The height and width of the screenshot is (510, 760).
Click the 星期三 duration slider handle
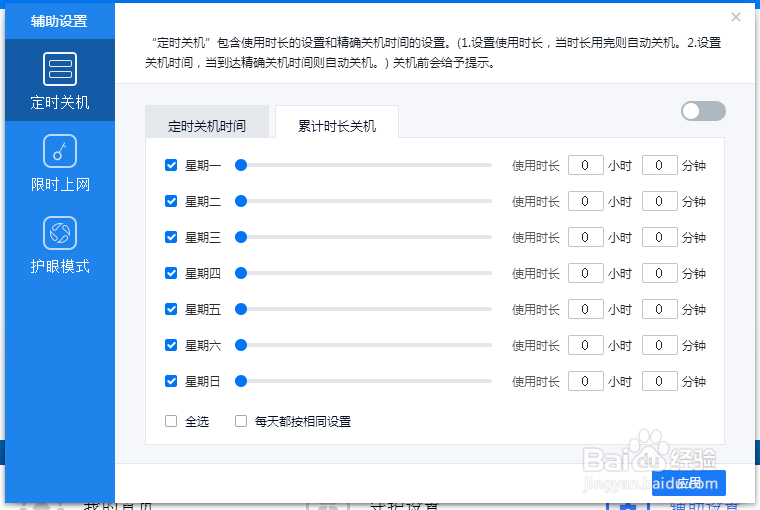tap(241, 237)
